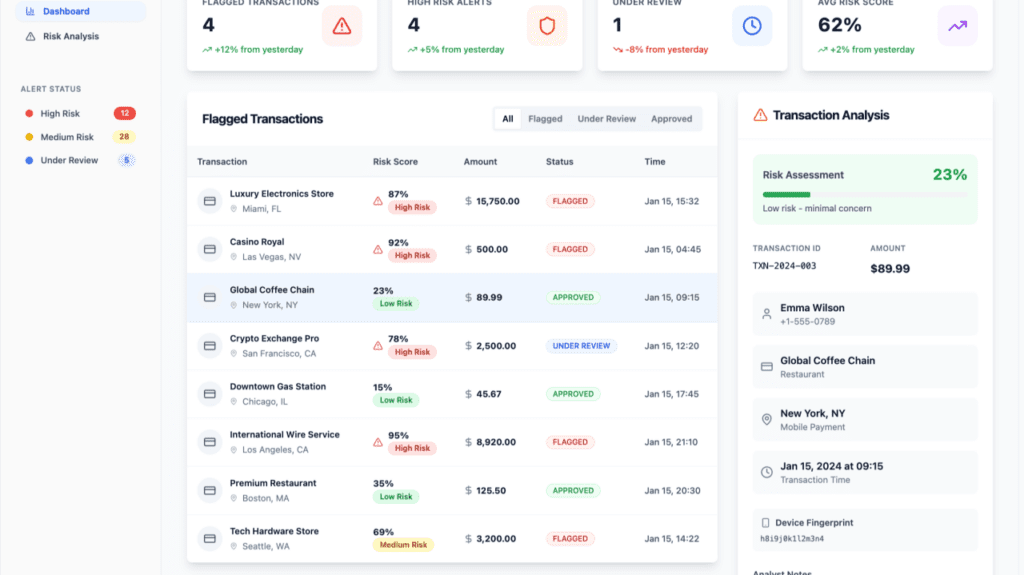Open Risk Analysis in the sidebar

pyautogui.click(x=70, y=36)
